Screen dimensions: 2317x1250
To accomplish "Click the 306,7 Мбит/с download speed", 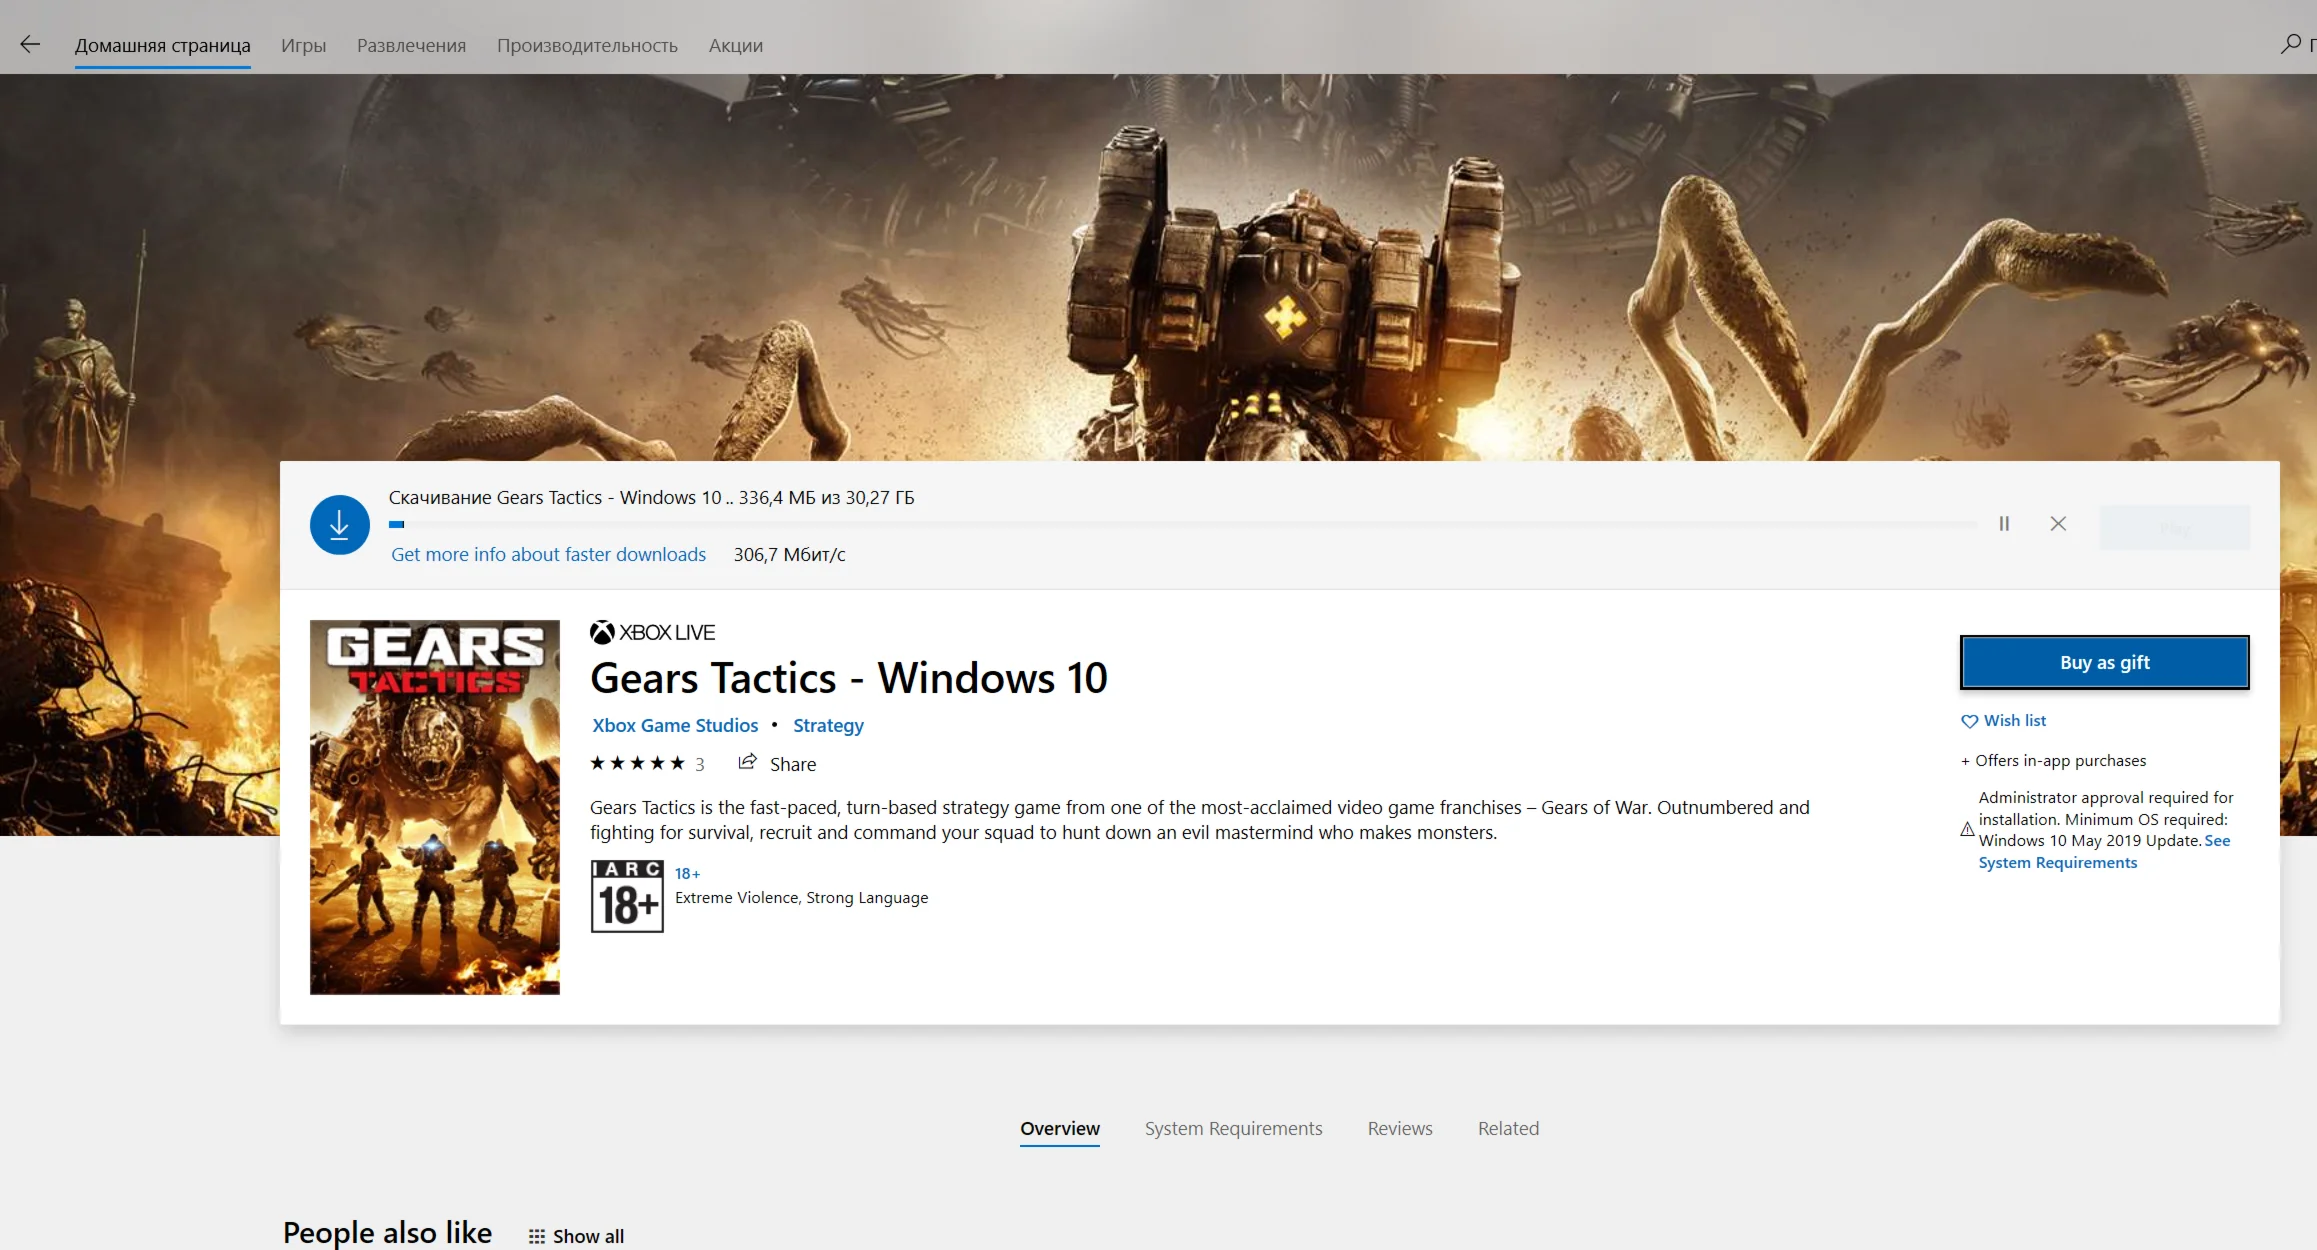I will pyautogui.click(x=789, y=554).
